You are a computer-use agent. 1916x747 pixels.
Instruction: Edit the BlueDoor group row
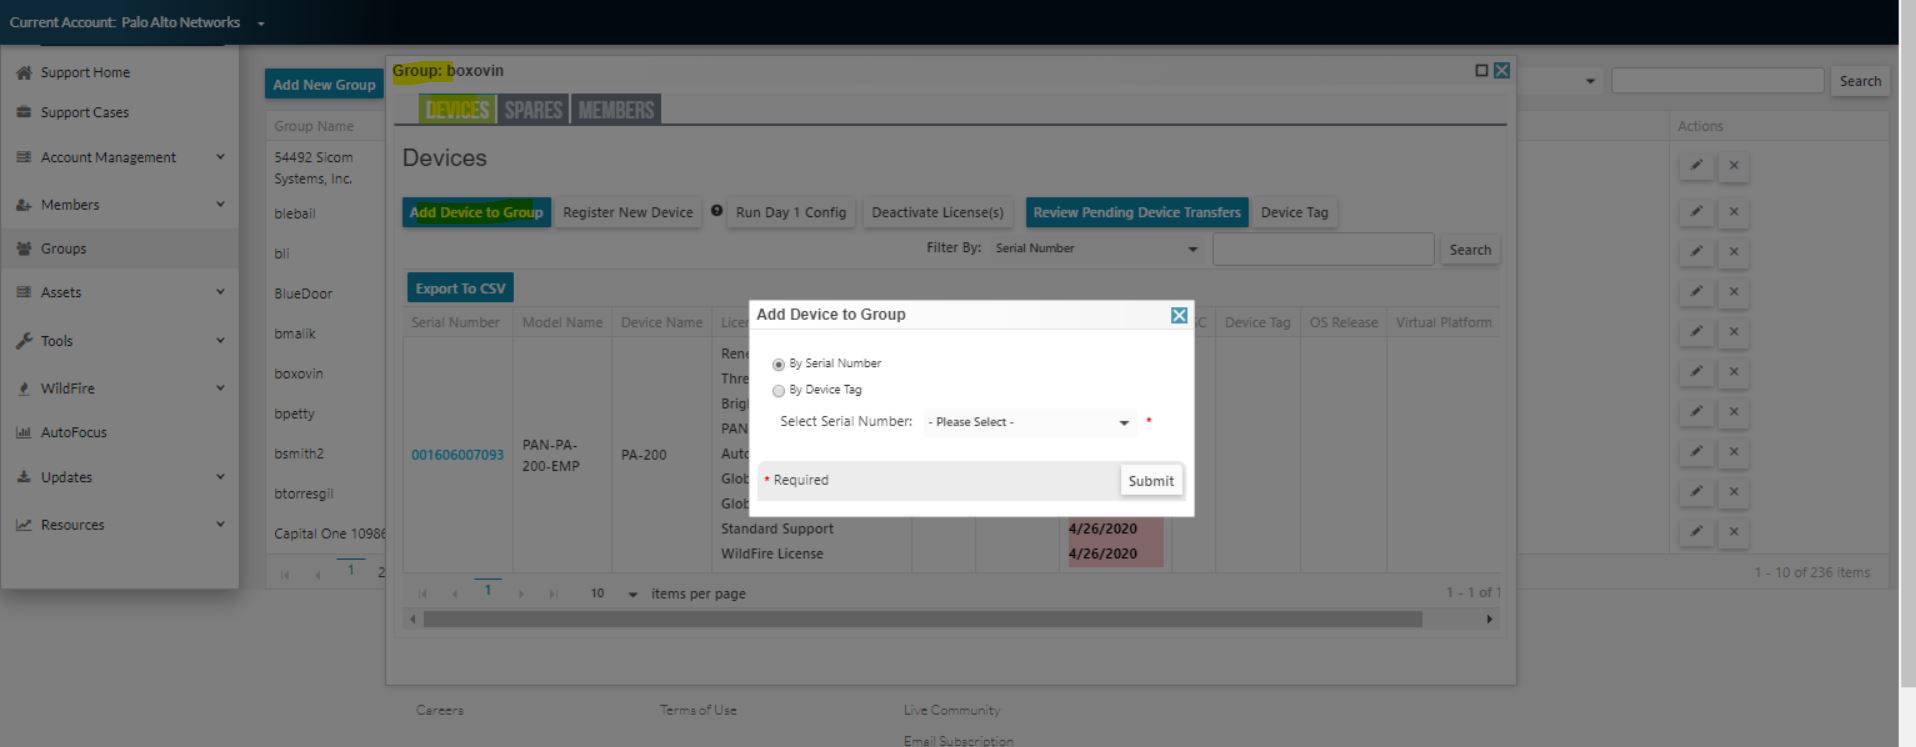click(1696, 292)
